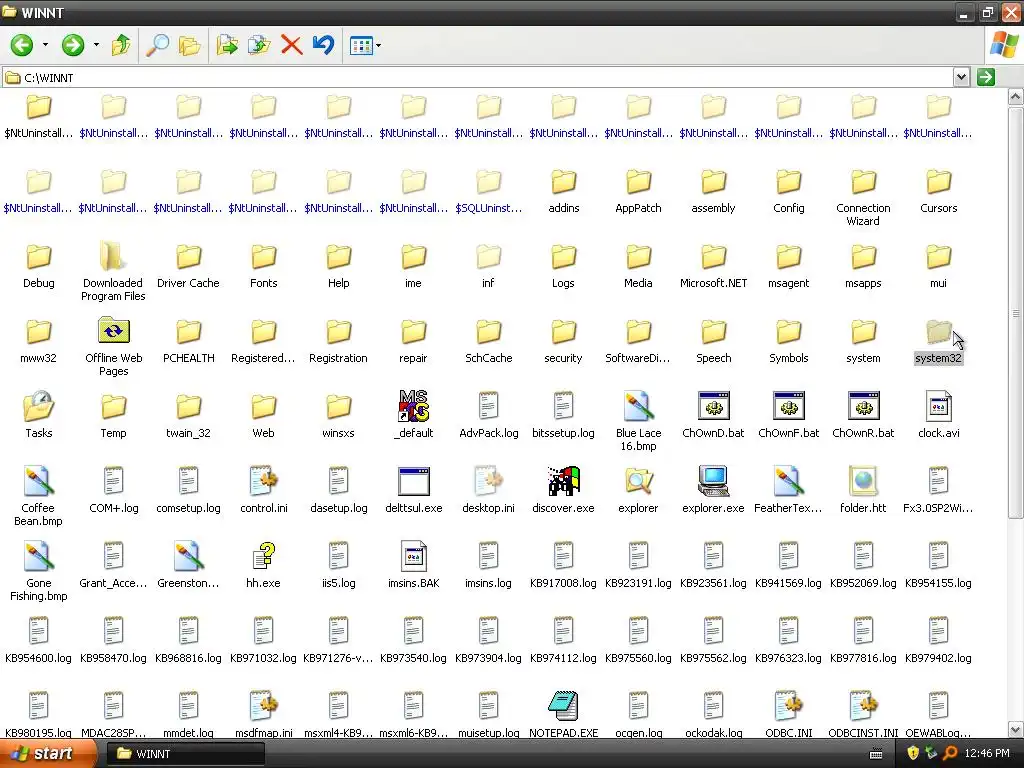
Task: Select the AdvPack.log file
Action: pos(488,415)
